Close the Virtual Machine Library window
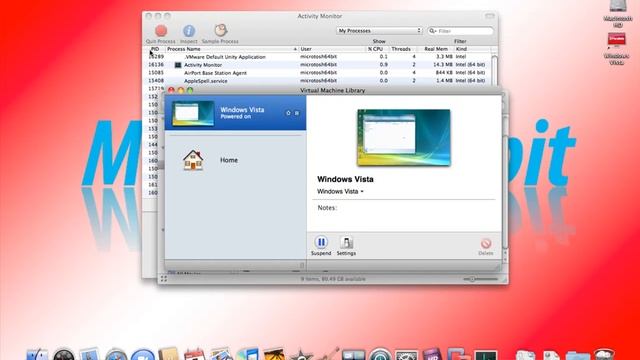 pyautogui.click(x=171, y=90)
